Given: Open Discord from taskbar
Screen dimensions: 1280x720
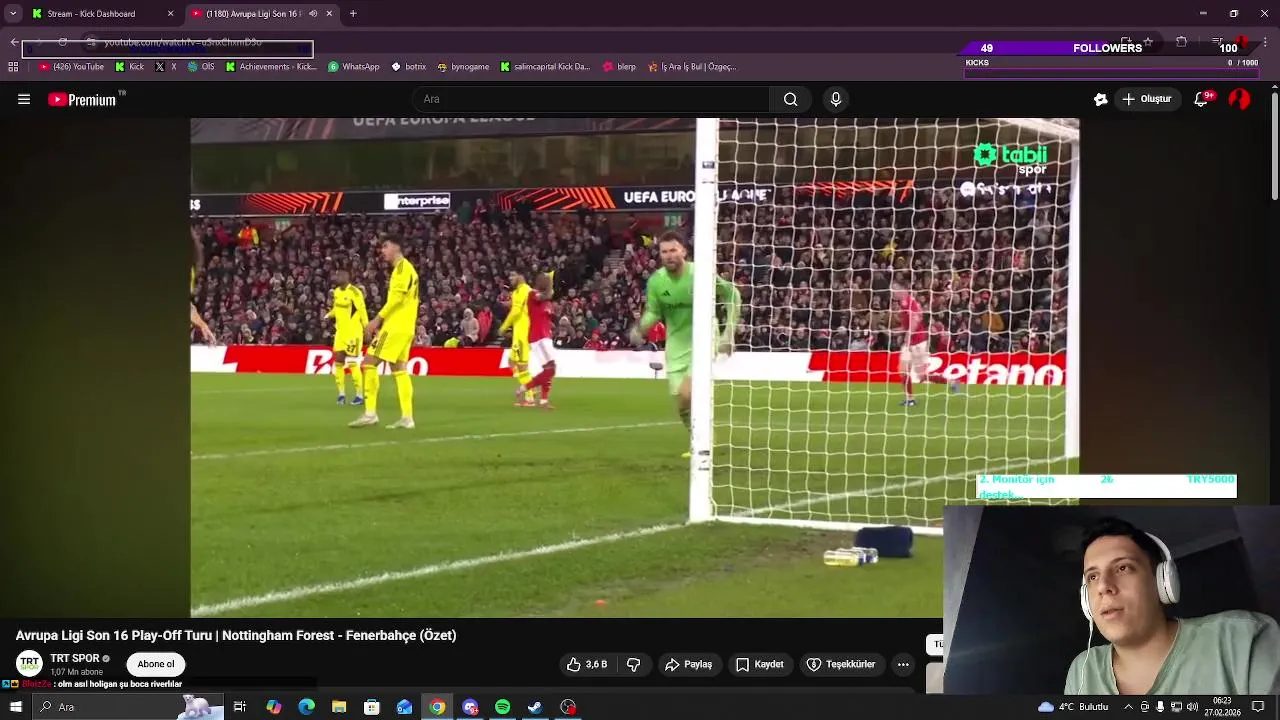Looking at the screenshot, I should point(470,707).
